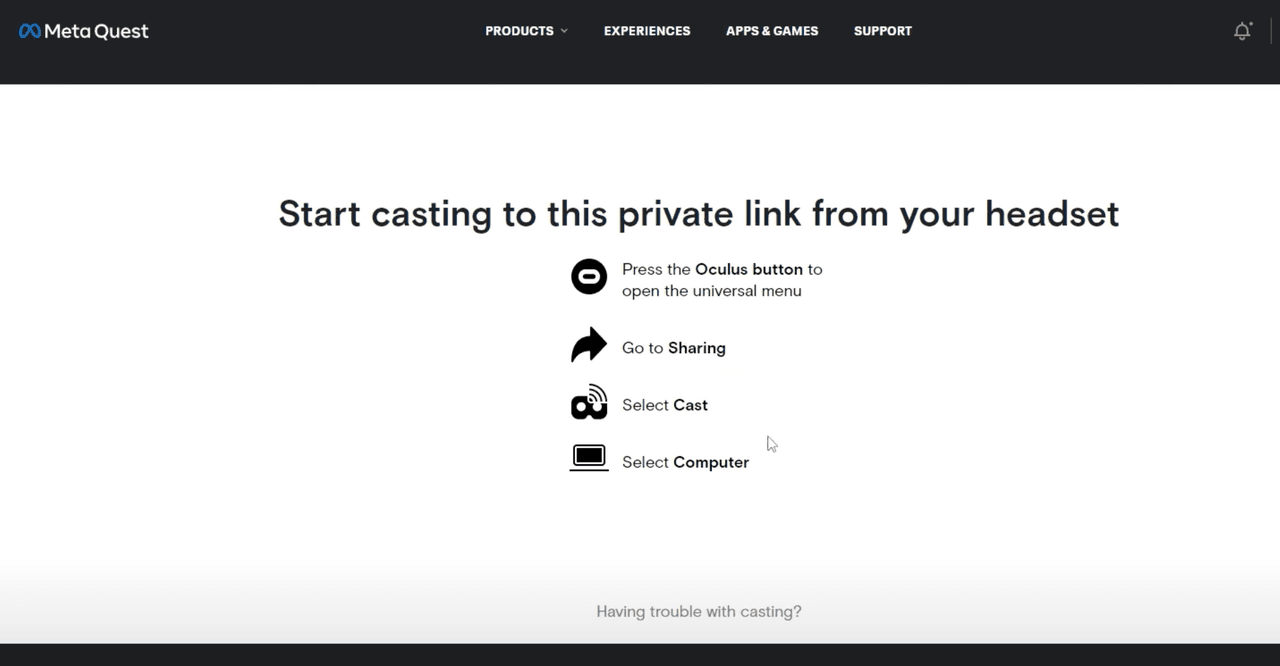Click the Meta Quest wordmark text
This screenshot has width=1280, height=666.
pos(96,31)
